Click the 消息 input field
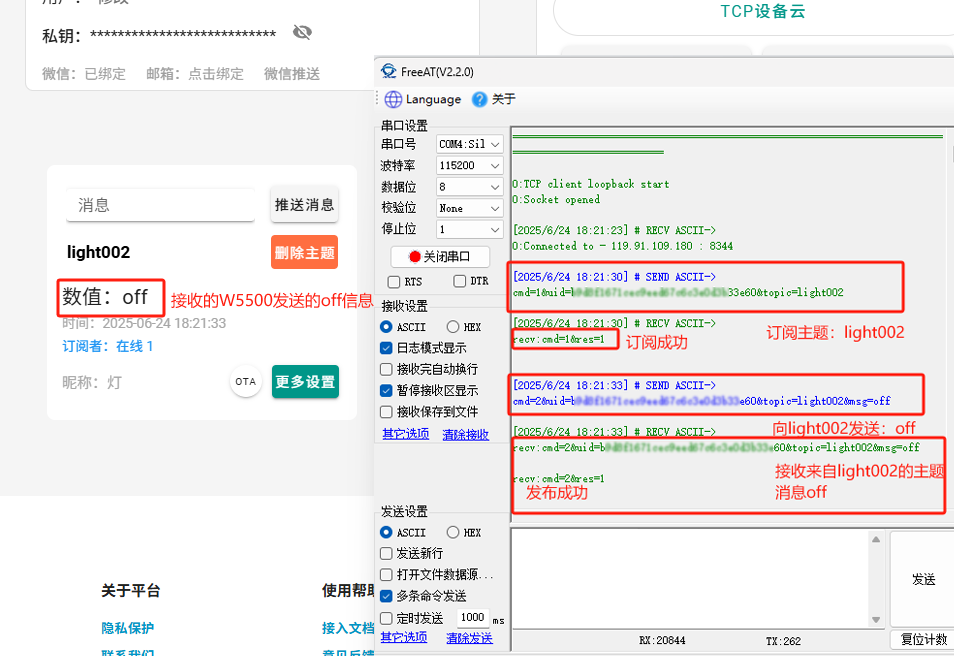954x656 pixels. click(x=161, y=205)
